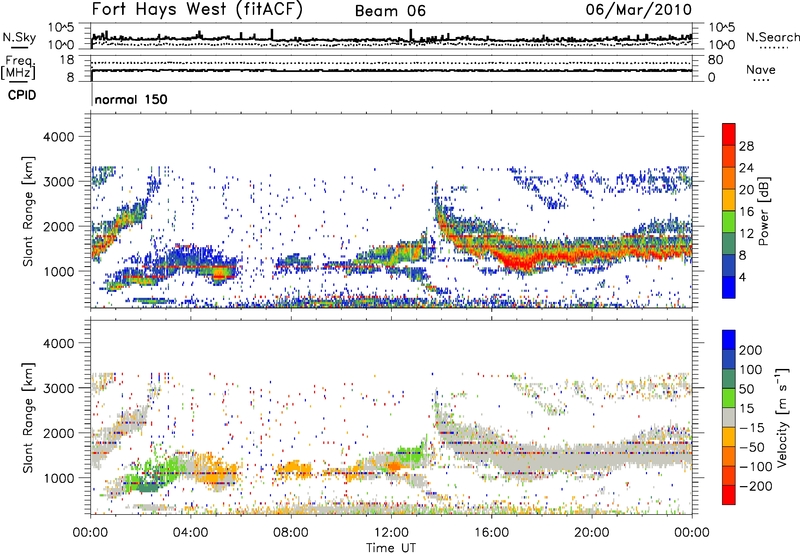Click the "200" tick on the Velocity colorbar

pyautogui.click(x=751, y=350)
